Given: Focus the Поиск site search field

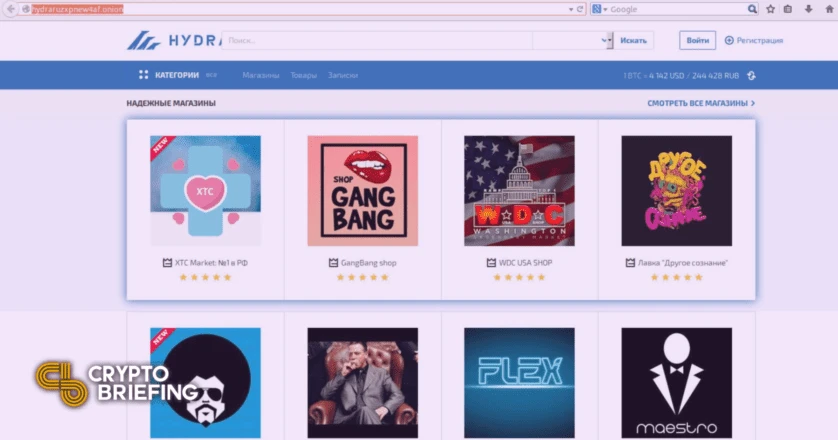Looking at the screenshot, I should [x=377, y=40].
